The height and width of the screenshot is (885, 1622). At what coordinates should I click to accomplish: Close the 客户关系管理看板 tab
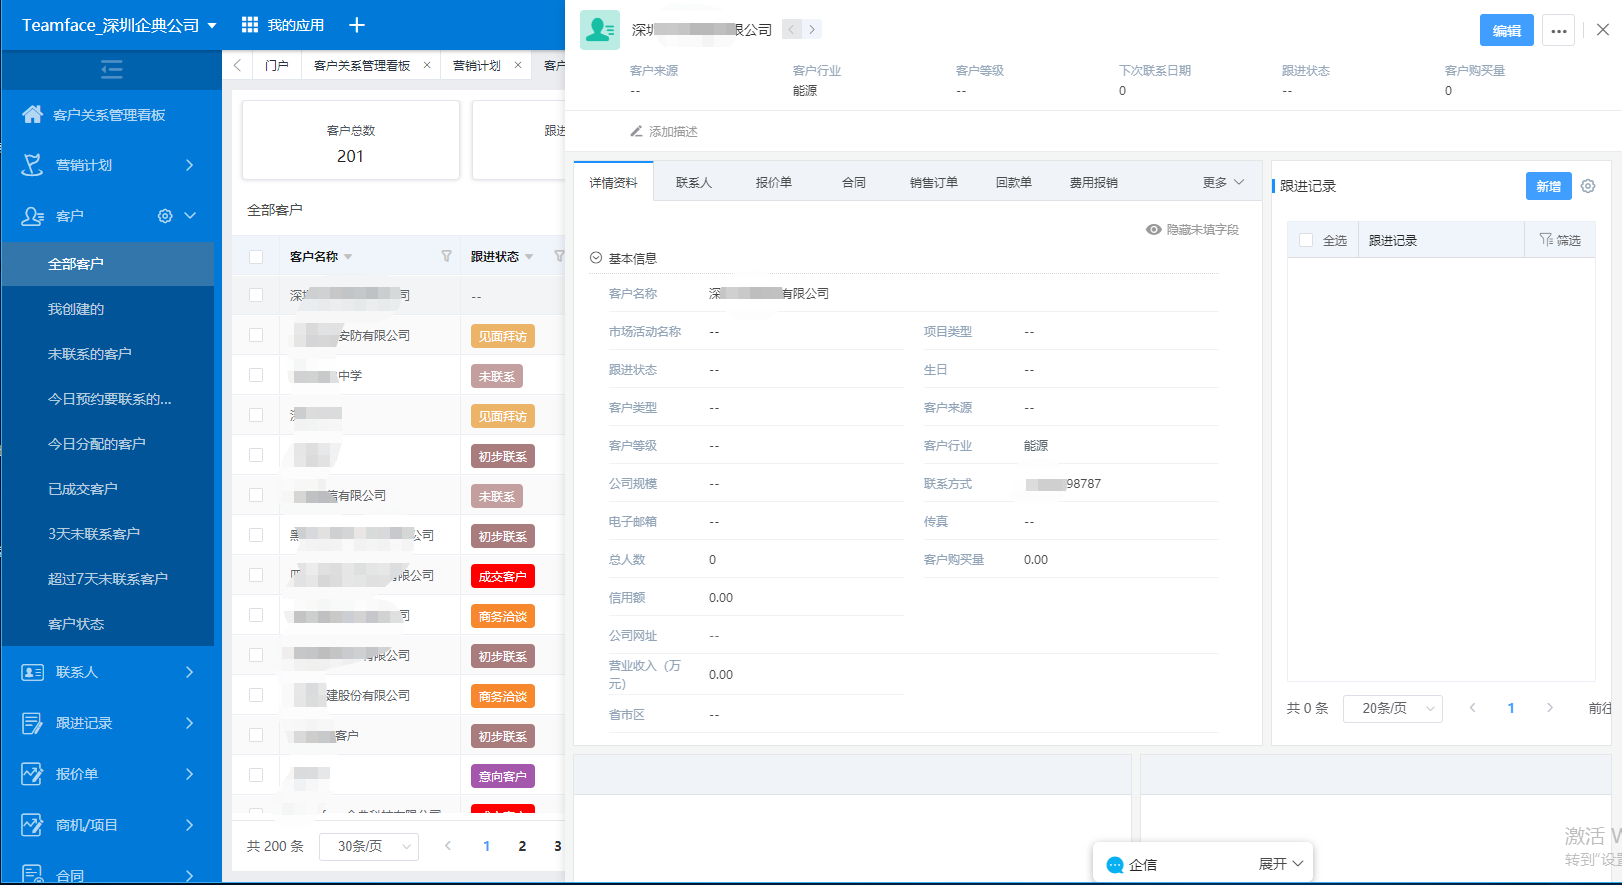point(427,65)
